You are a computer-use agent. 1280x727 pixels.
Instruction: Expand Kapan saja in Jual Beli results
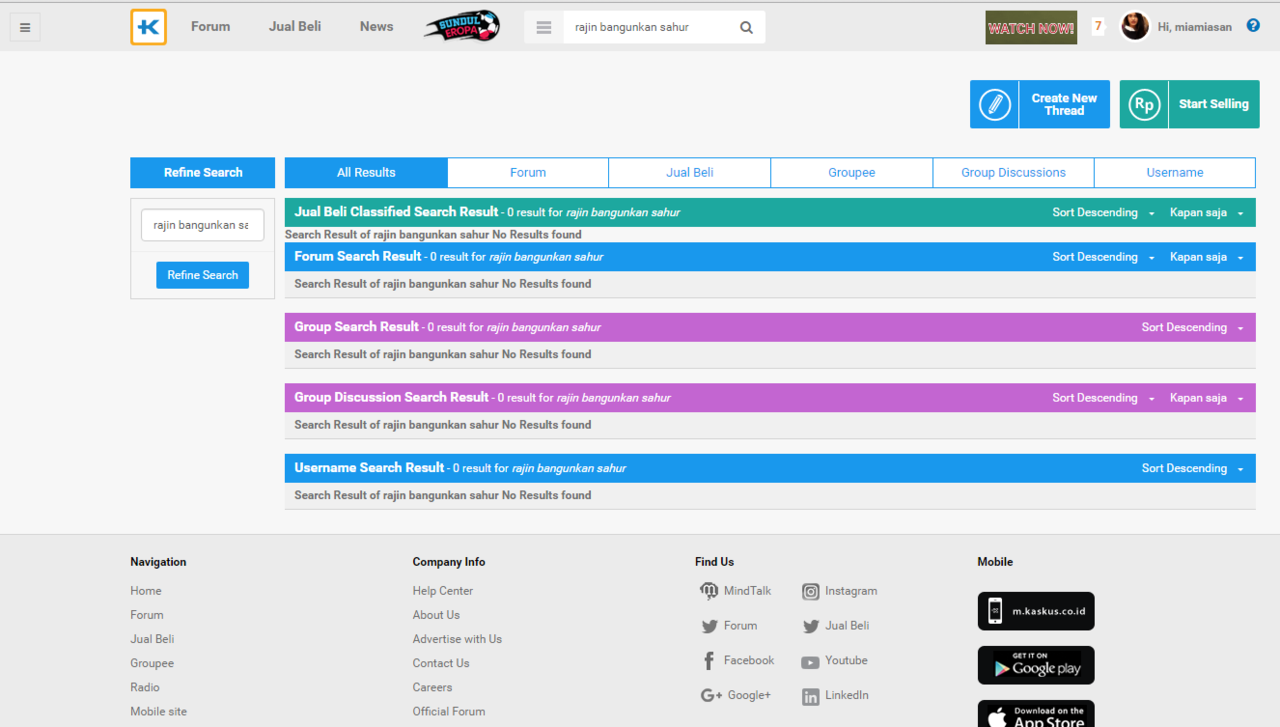click(x=1207, y=213)
